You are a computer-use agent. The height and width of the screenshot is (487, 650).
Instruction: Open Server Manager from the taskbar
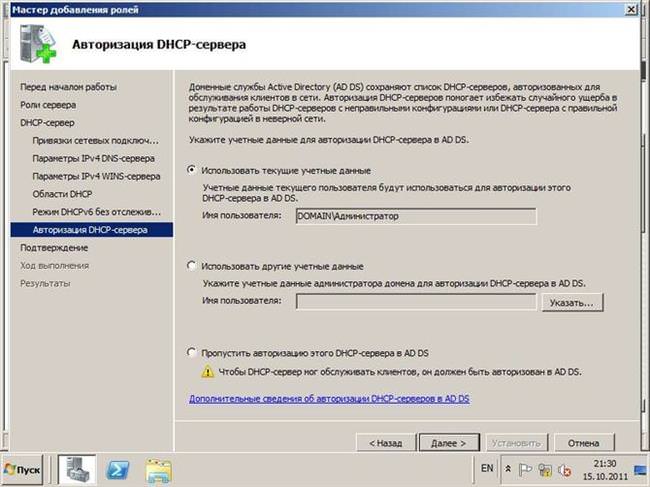coord(77,470)
